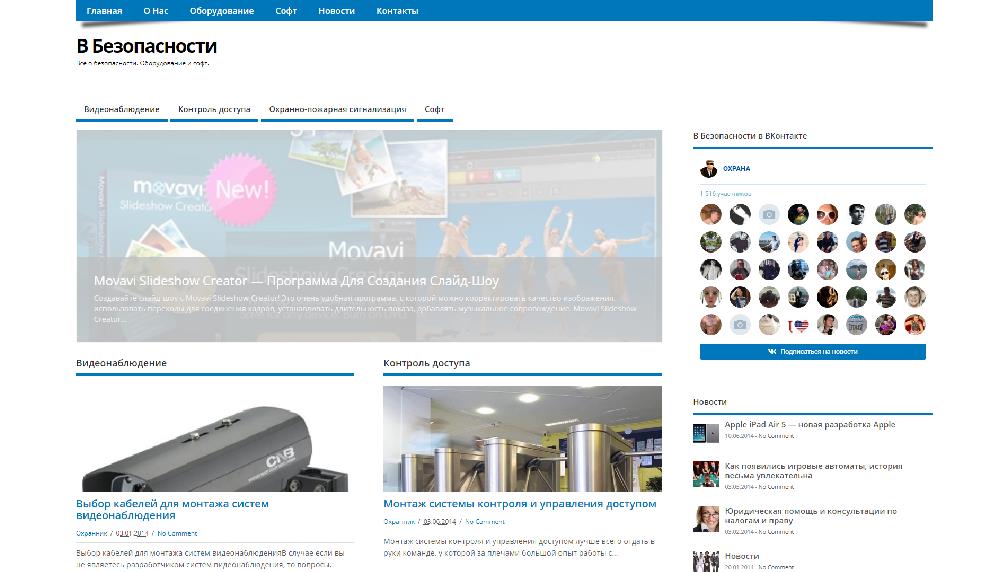Image resolution: width=1007 pixels, height=572 pixels.
Task: Click the В Безопасности site title
Action: click(x=146, y=46)
